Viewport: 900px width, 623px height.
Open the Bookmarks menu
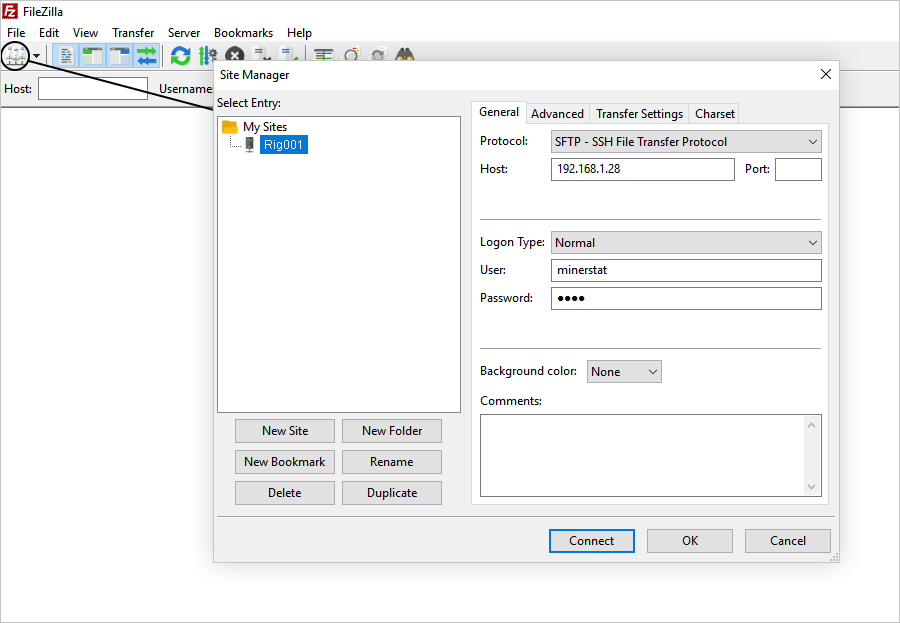[243, 33]
